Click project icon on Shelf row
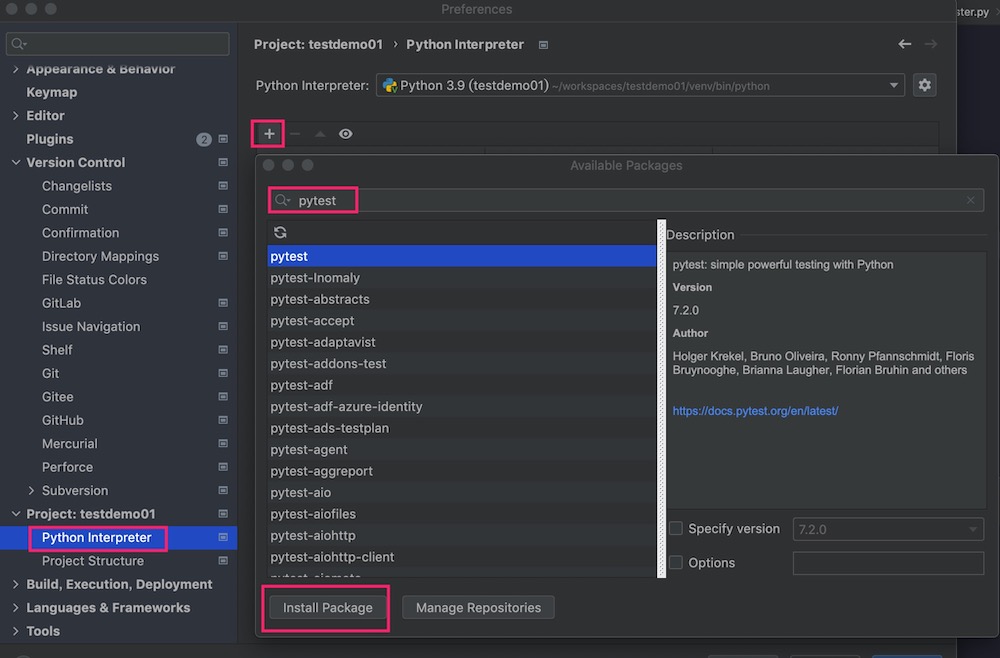The width and height of the screenshot is (1000, 658). [x=223, y=350]
